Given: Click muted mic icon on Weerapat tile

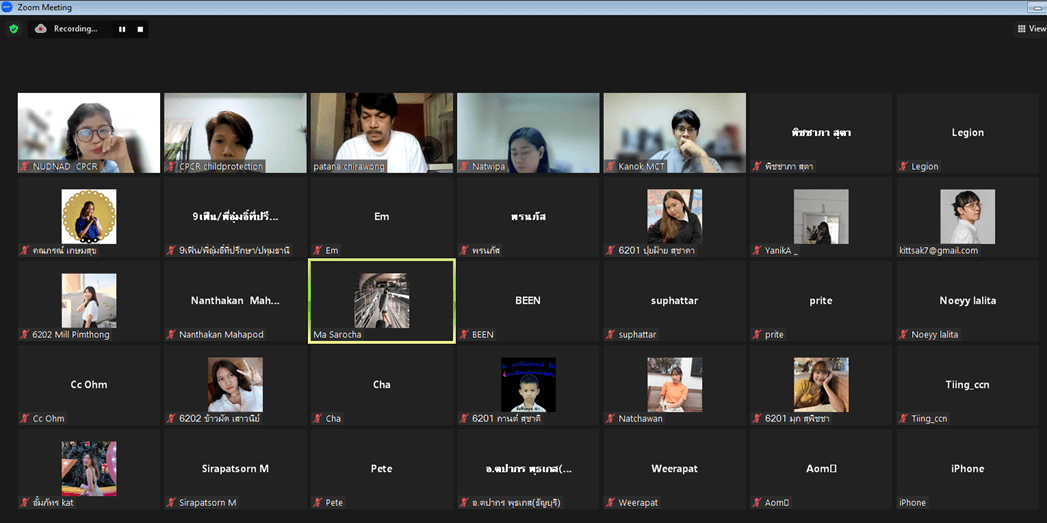Looking at the screenshot, I should point(611,503).
